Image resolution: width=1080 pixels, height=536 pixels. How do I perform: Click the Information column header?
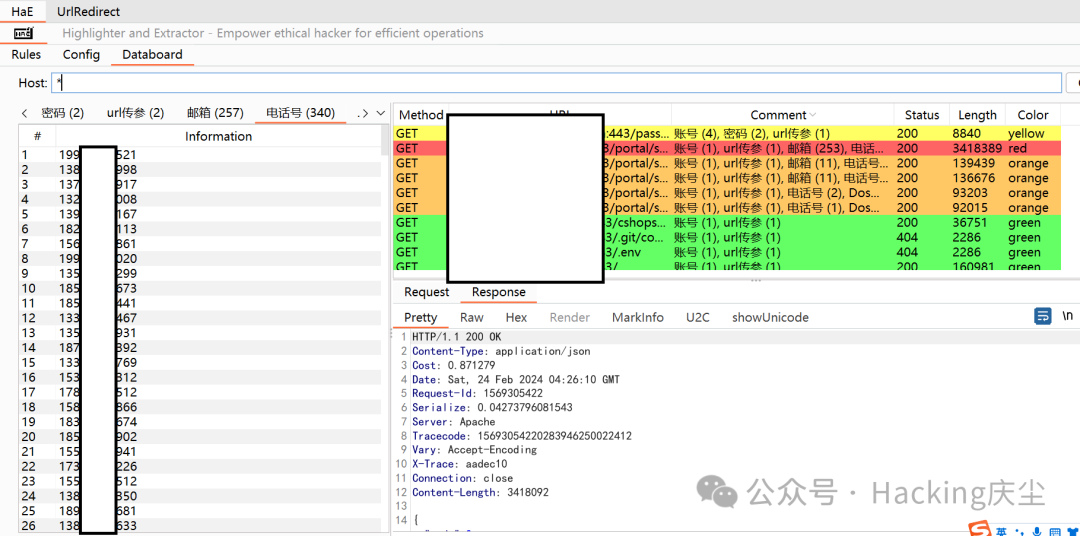(218, 136)
